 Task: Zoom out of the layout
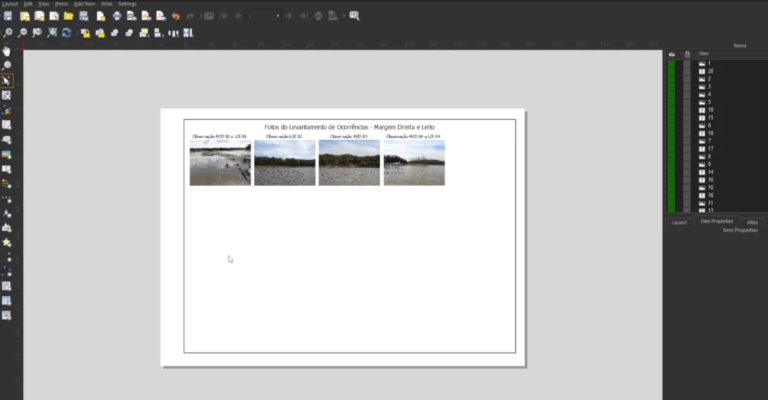[x=23, y=33]
